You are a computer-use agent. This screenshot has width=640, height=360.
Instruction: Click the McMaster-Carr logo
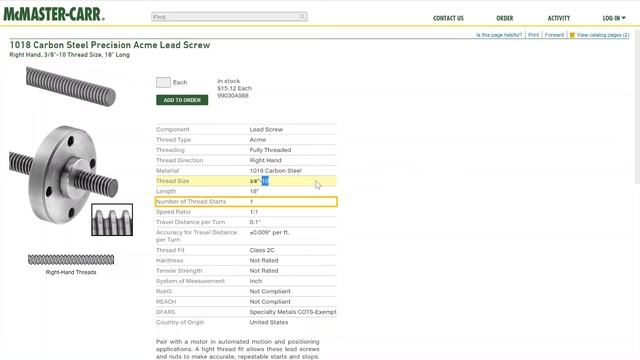54,14
